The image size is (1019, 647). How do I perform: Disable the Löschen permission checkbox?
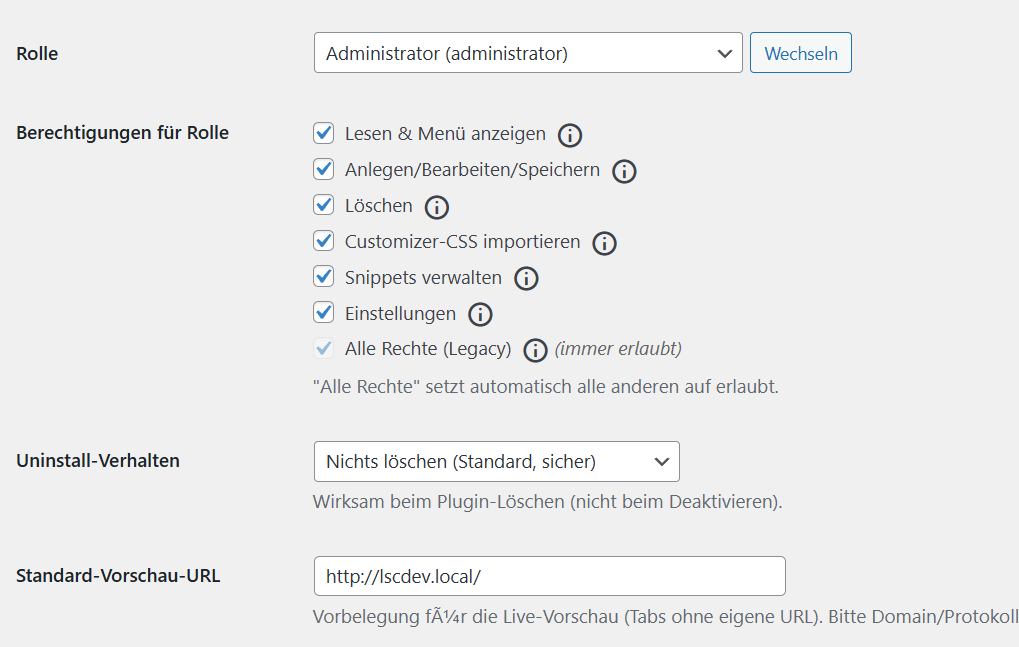click(x=323, y=205)
